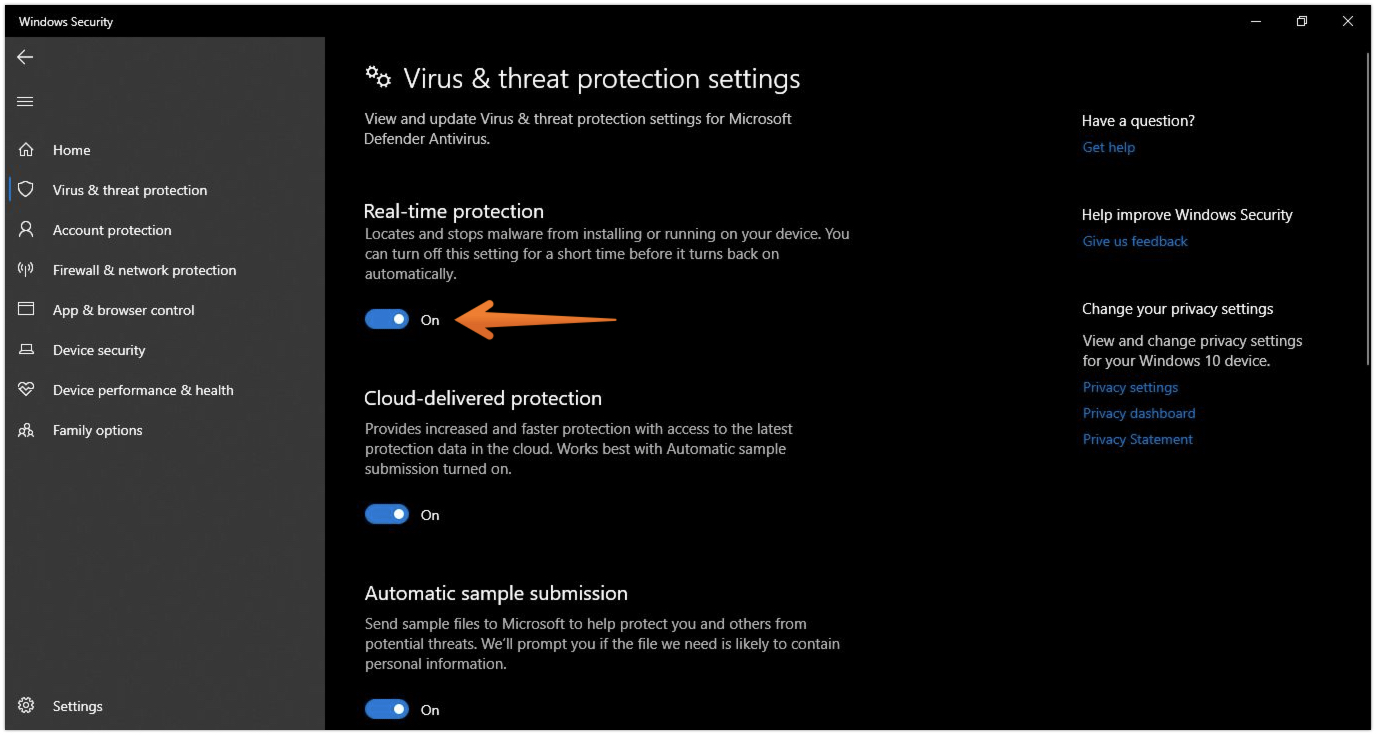The width and height of the screenshot is (1383, 735).
Task: Click the Device performance & health heart icon
Action: [26, 389]
